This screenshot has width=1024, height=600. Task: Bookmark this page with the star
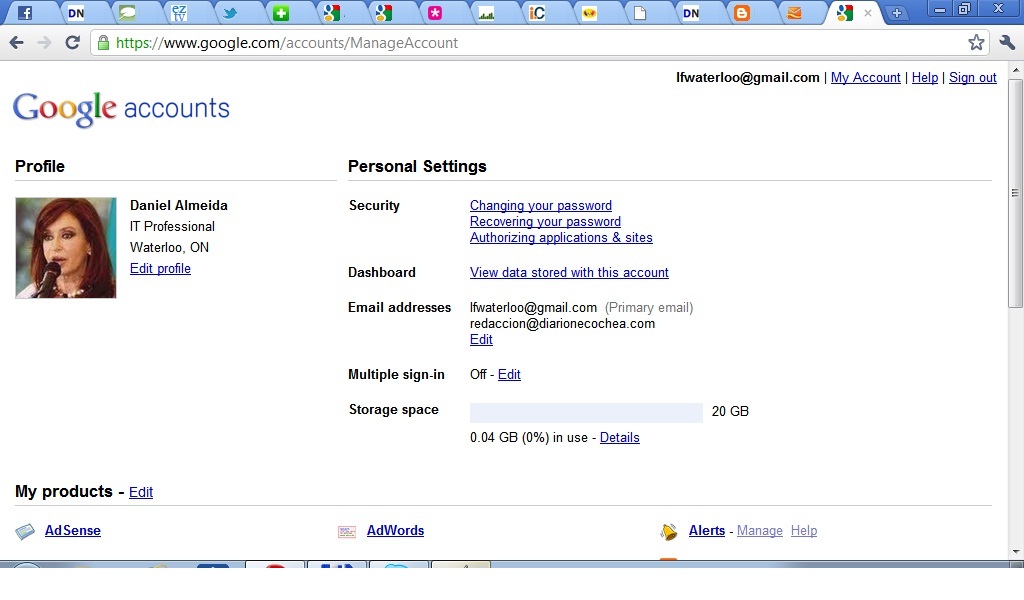(x=976, y=43)
